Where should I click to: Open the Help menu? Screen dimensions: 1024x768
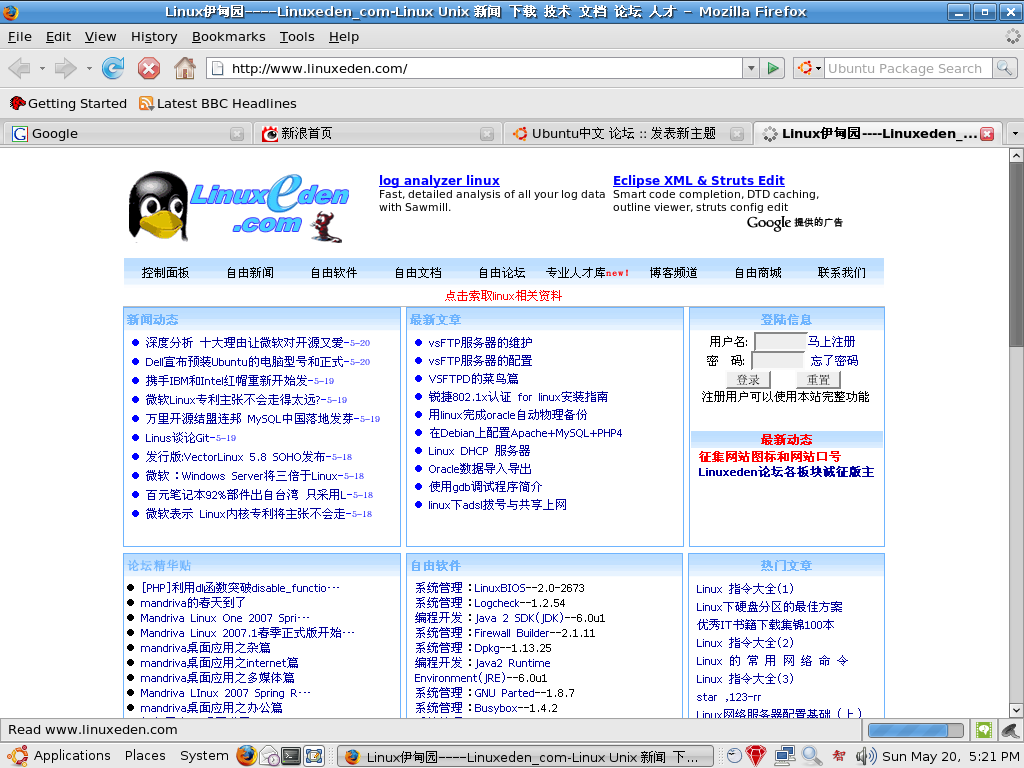[344, 37]
